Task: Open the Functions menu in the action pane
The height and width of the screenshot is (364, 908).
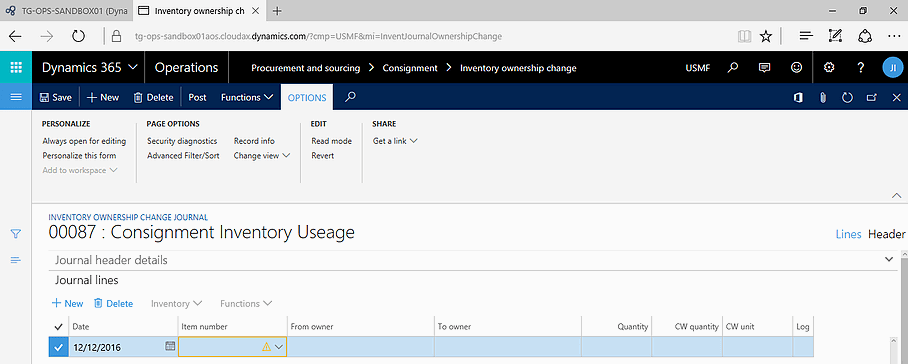Action: pyautogui.click(x=247, y=97)
